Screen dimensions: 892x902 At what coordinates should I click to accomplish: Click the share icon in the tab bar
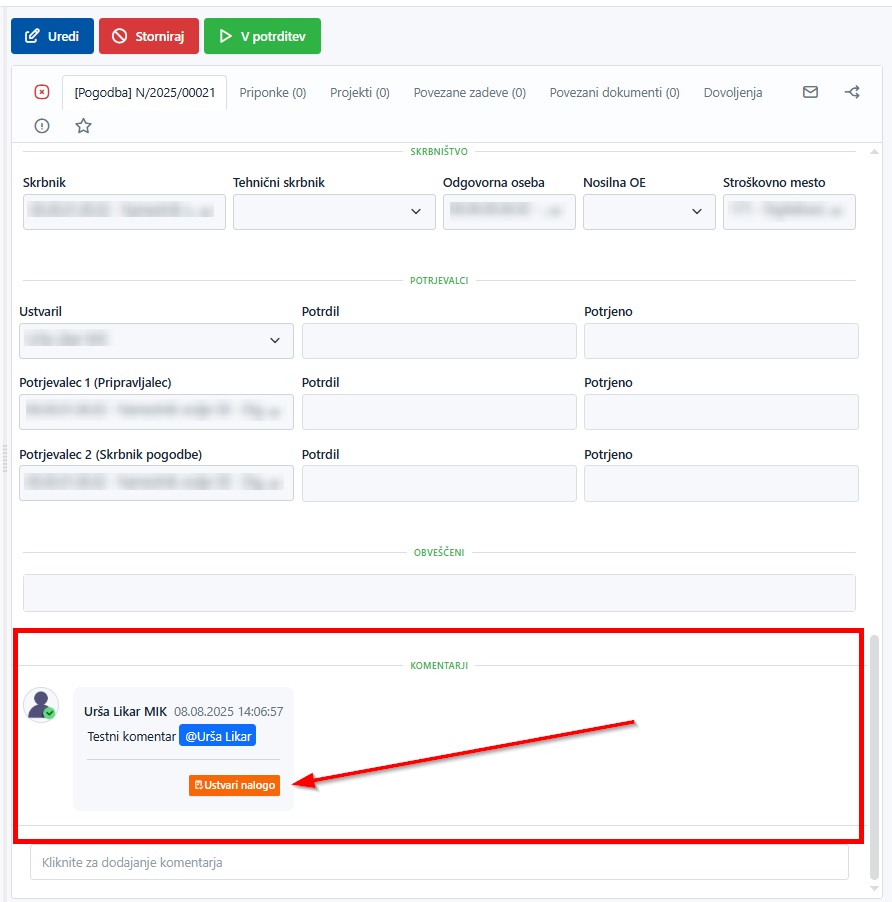coord(852,92)
